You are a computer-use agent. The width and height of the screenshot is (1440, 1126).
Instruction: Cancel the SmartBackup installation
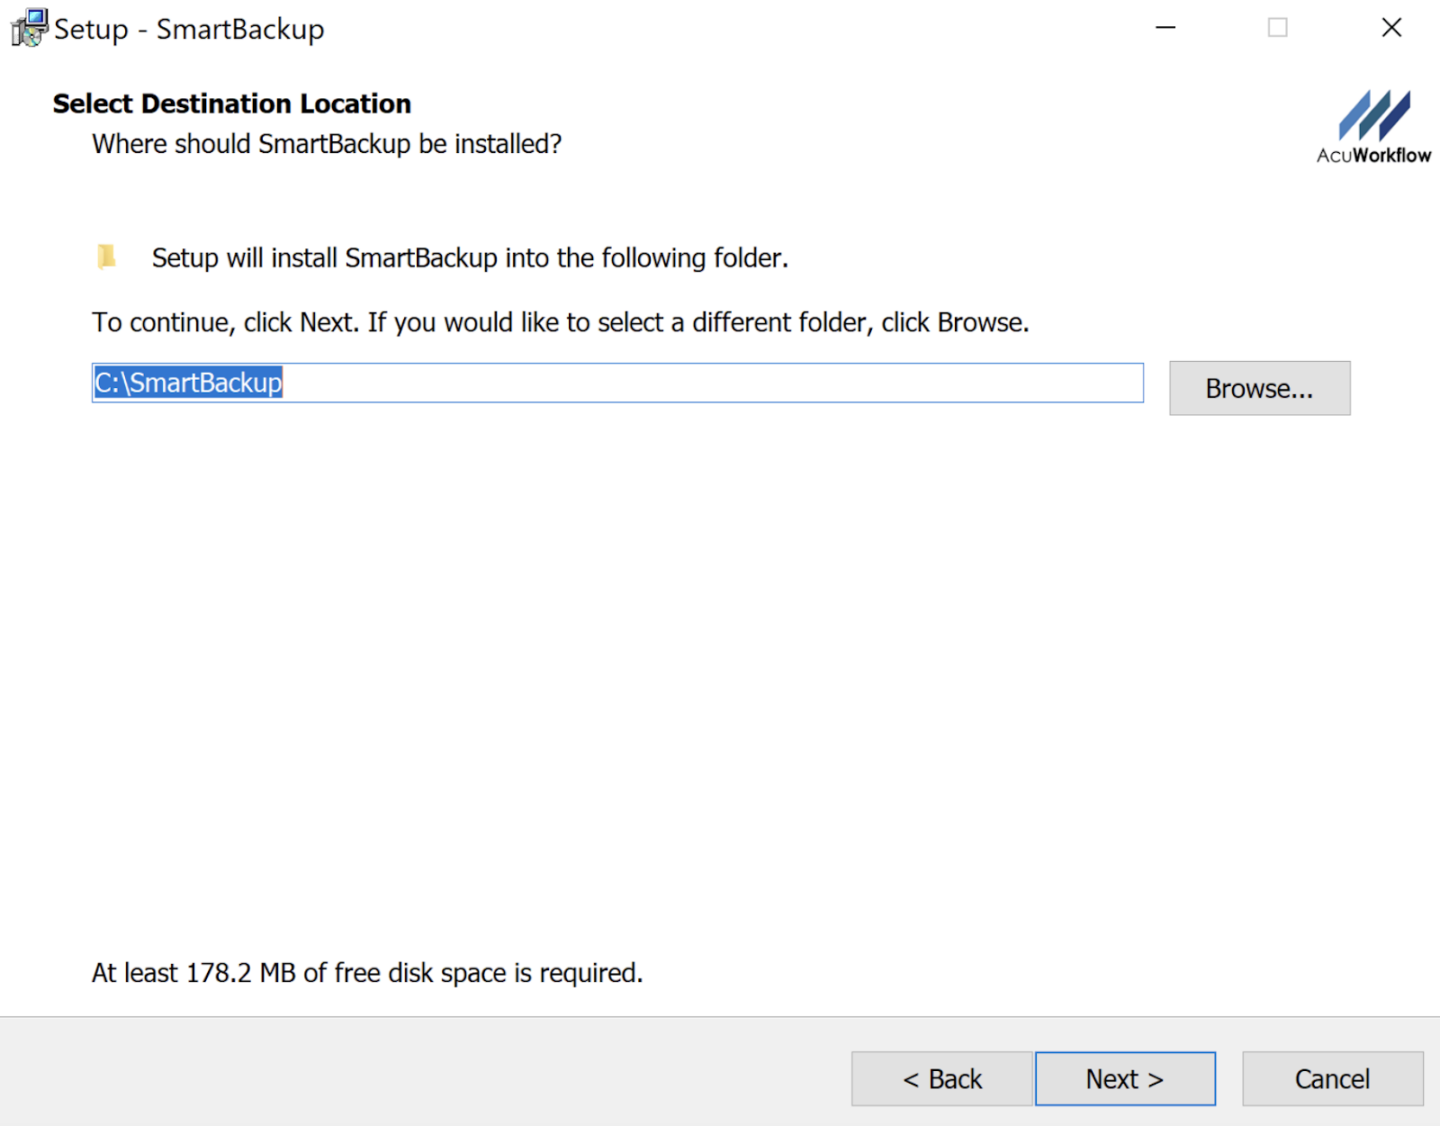pyautogui.click(x=1332, y=1079)
